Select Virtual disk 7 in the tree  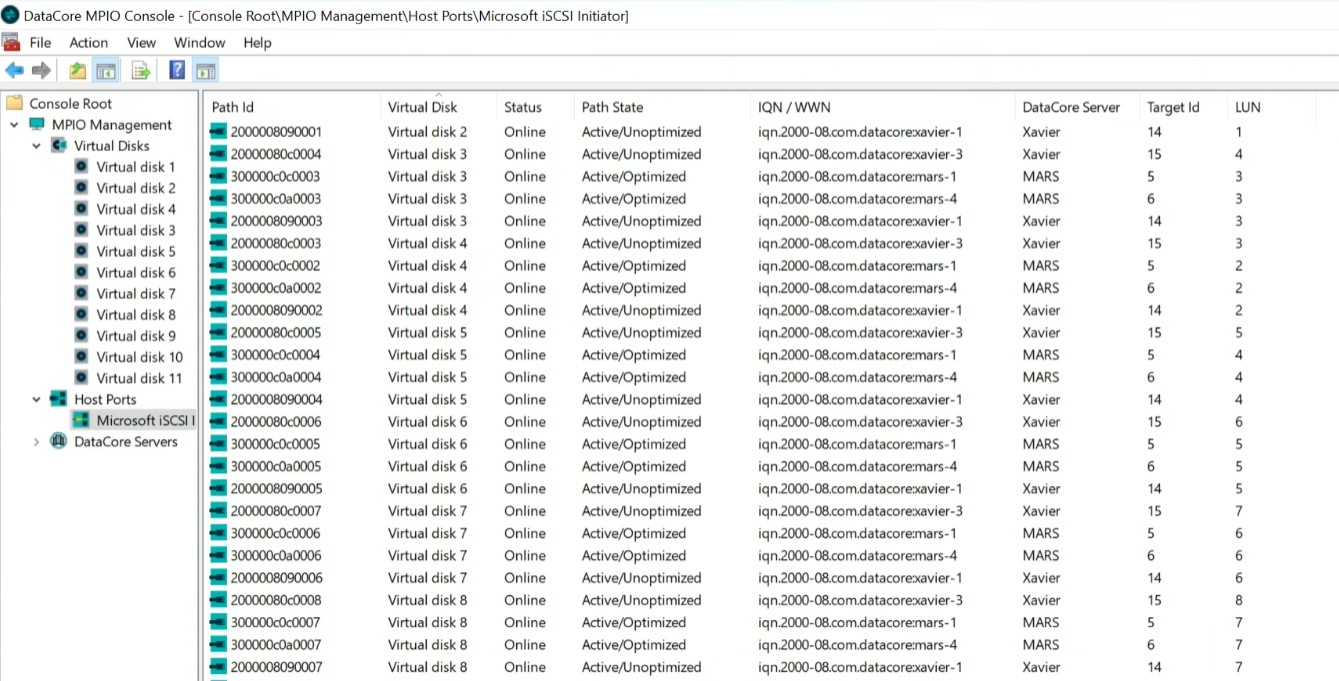point(135,294)
